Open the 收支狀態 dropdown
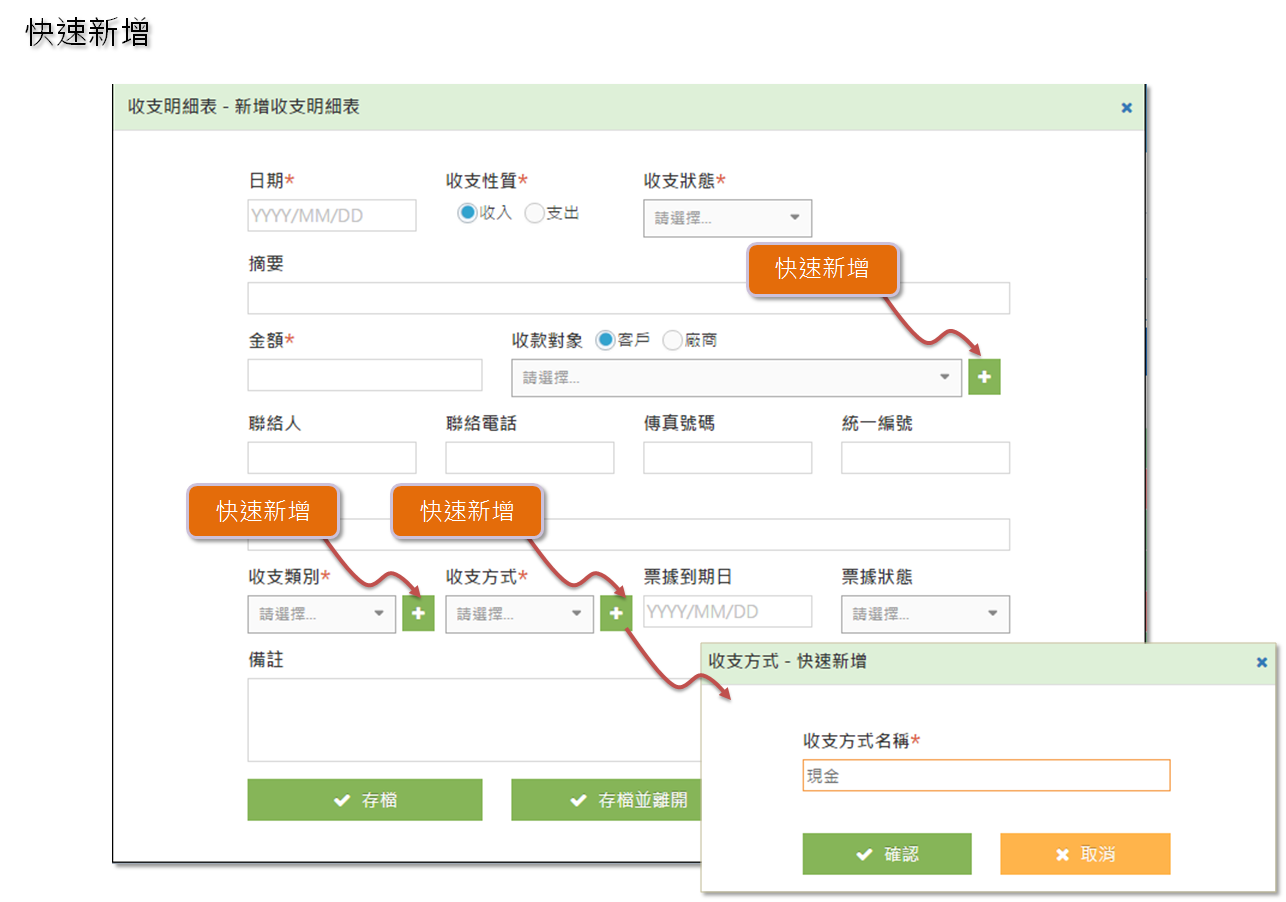 [x=727, y=218]
